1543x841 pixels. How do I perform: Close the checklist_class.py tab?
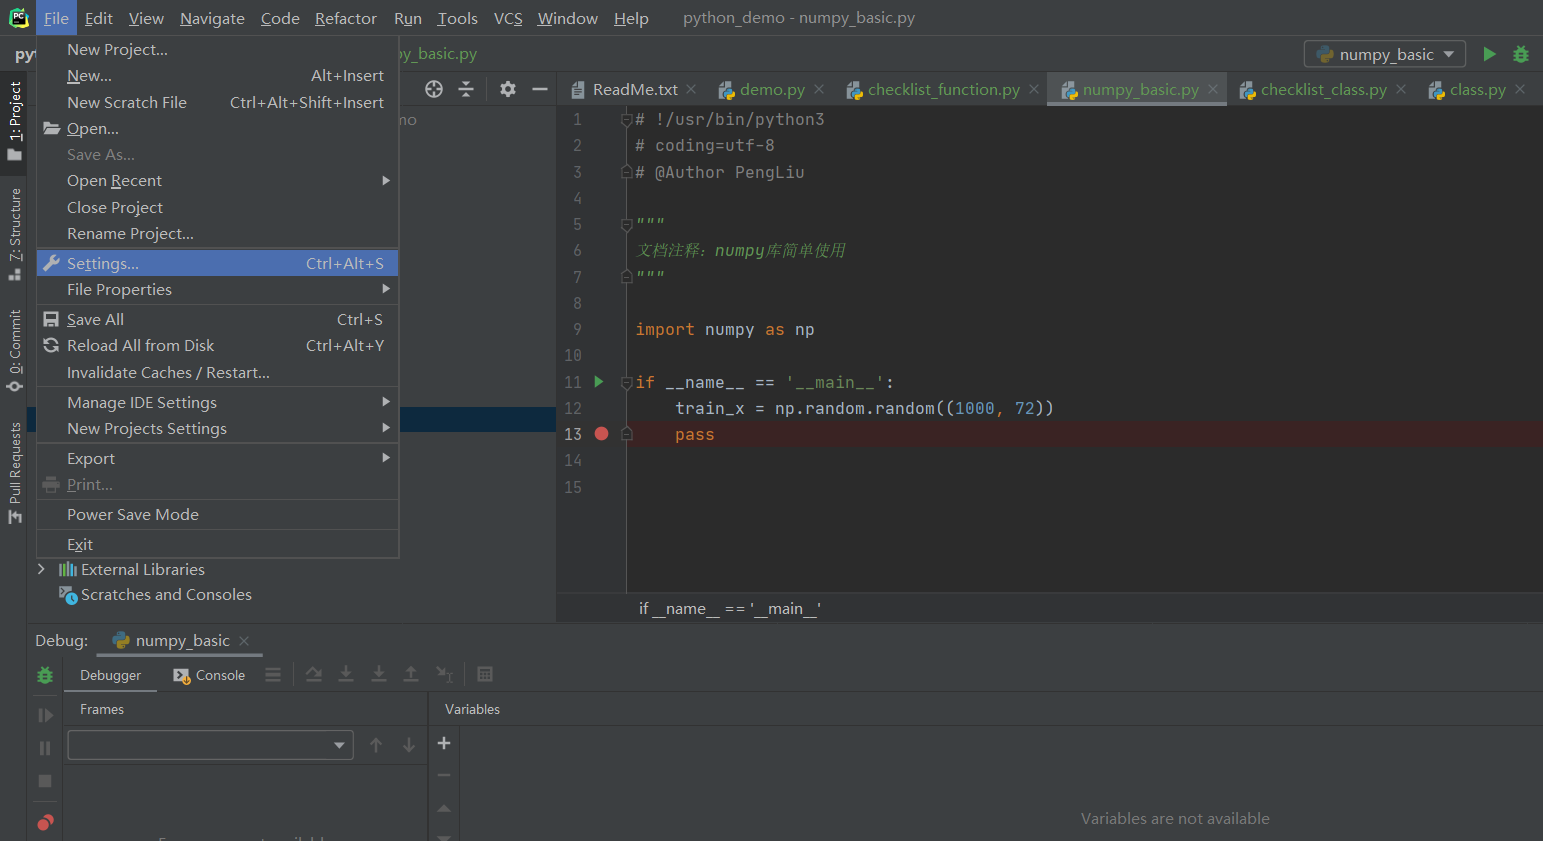coord(1401,89)
